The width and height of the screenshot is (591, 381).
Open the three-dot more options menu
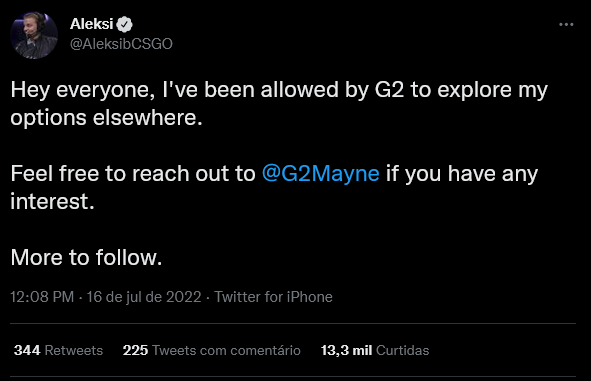(566, 24)
